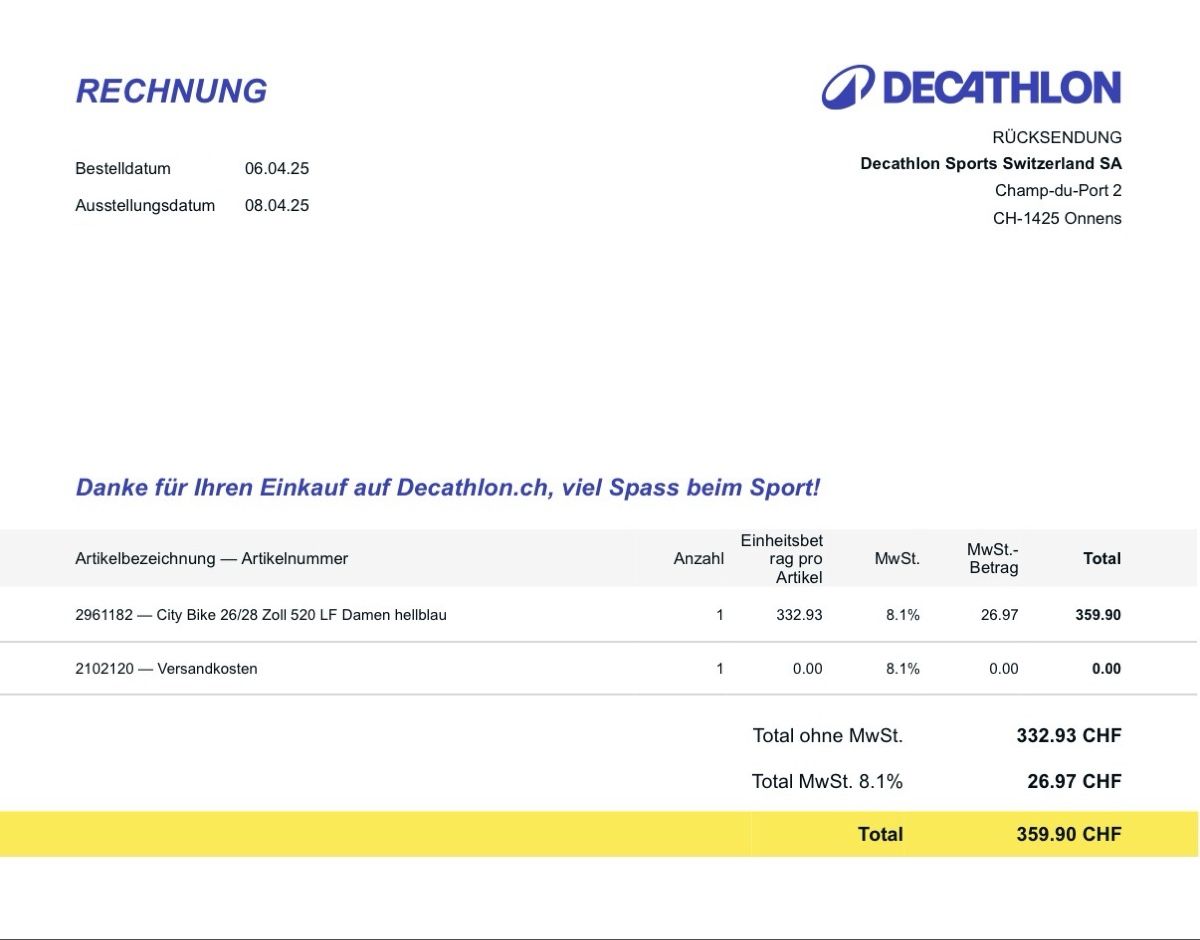Select 8.1% in the Versandkosten row
Image resolution: width=1200 pixels, height=940 pixels.
point(903,668)
